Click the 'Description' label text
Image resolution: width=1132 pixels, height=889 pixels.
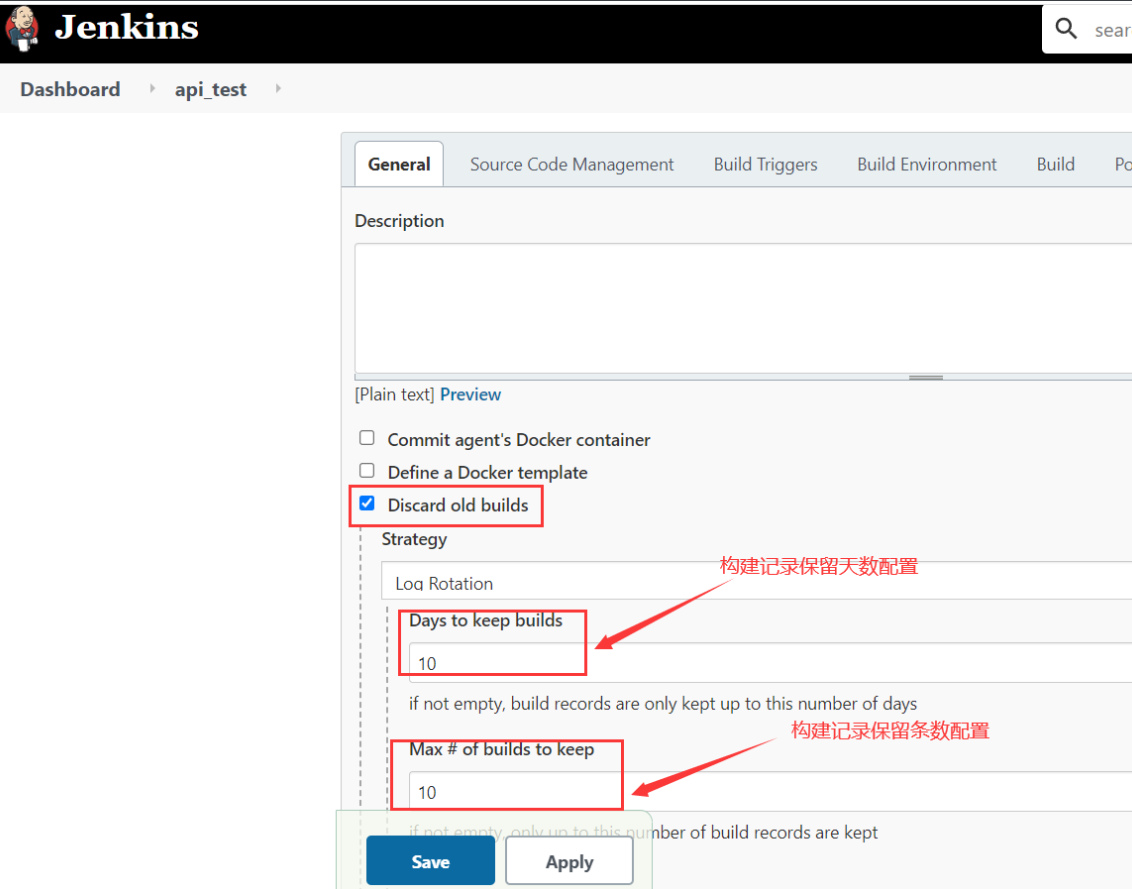click(399, 221)
